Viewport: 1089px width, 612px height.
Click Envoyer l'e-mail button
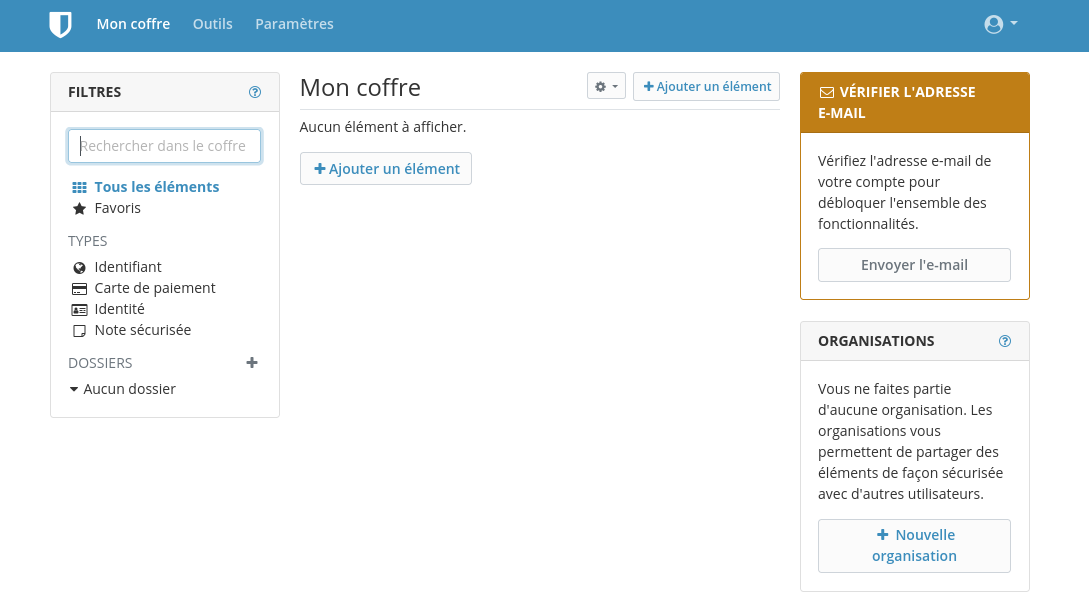(x=914, y=265)
